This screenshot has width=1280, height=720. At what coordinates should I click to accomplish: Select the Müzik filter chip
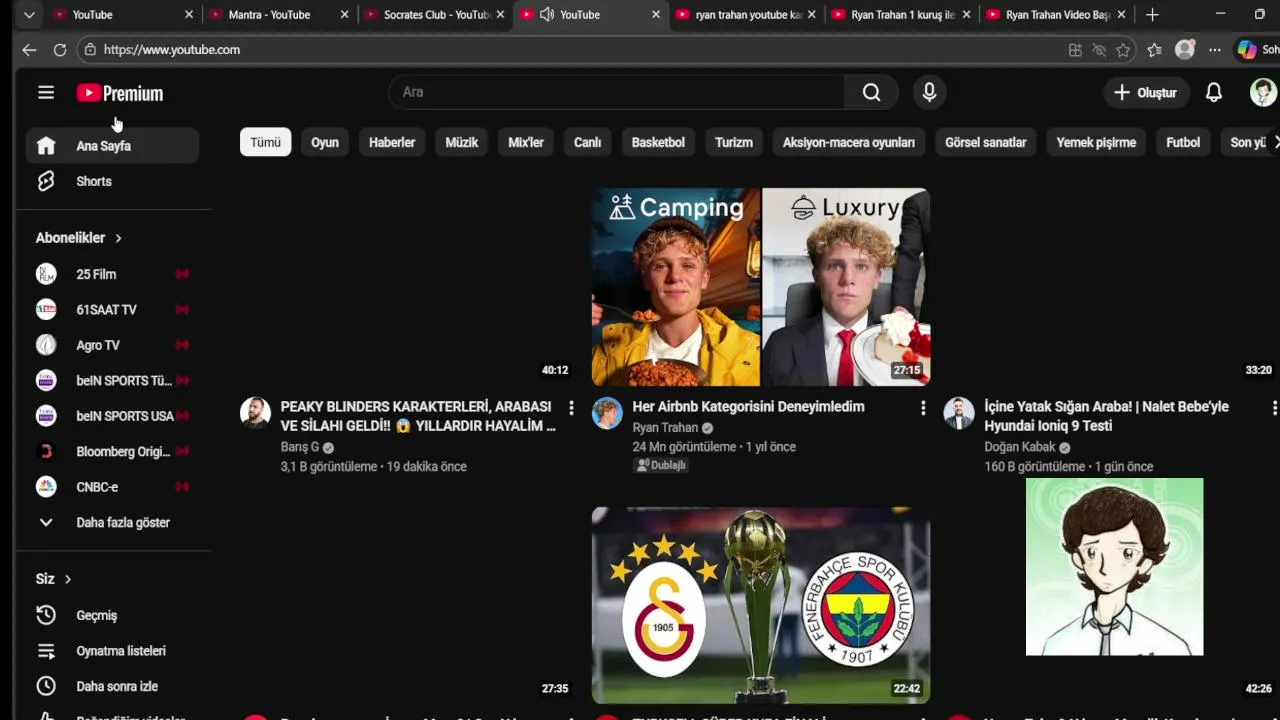(x=462, y=142)
